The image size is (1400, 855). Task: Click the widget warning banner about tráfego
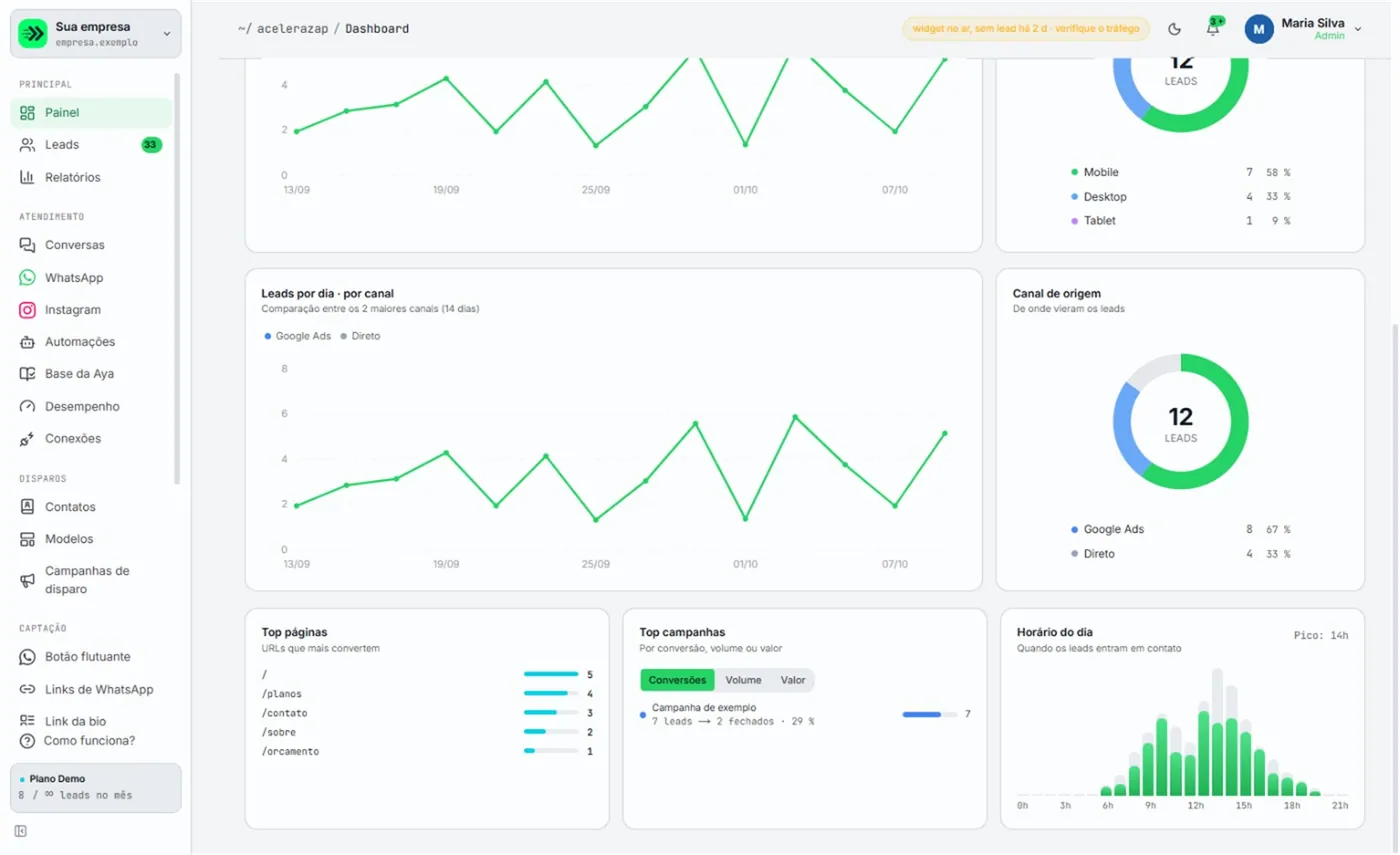tap(1025, 29)
